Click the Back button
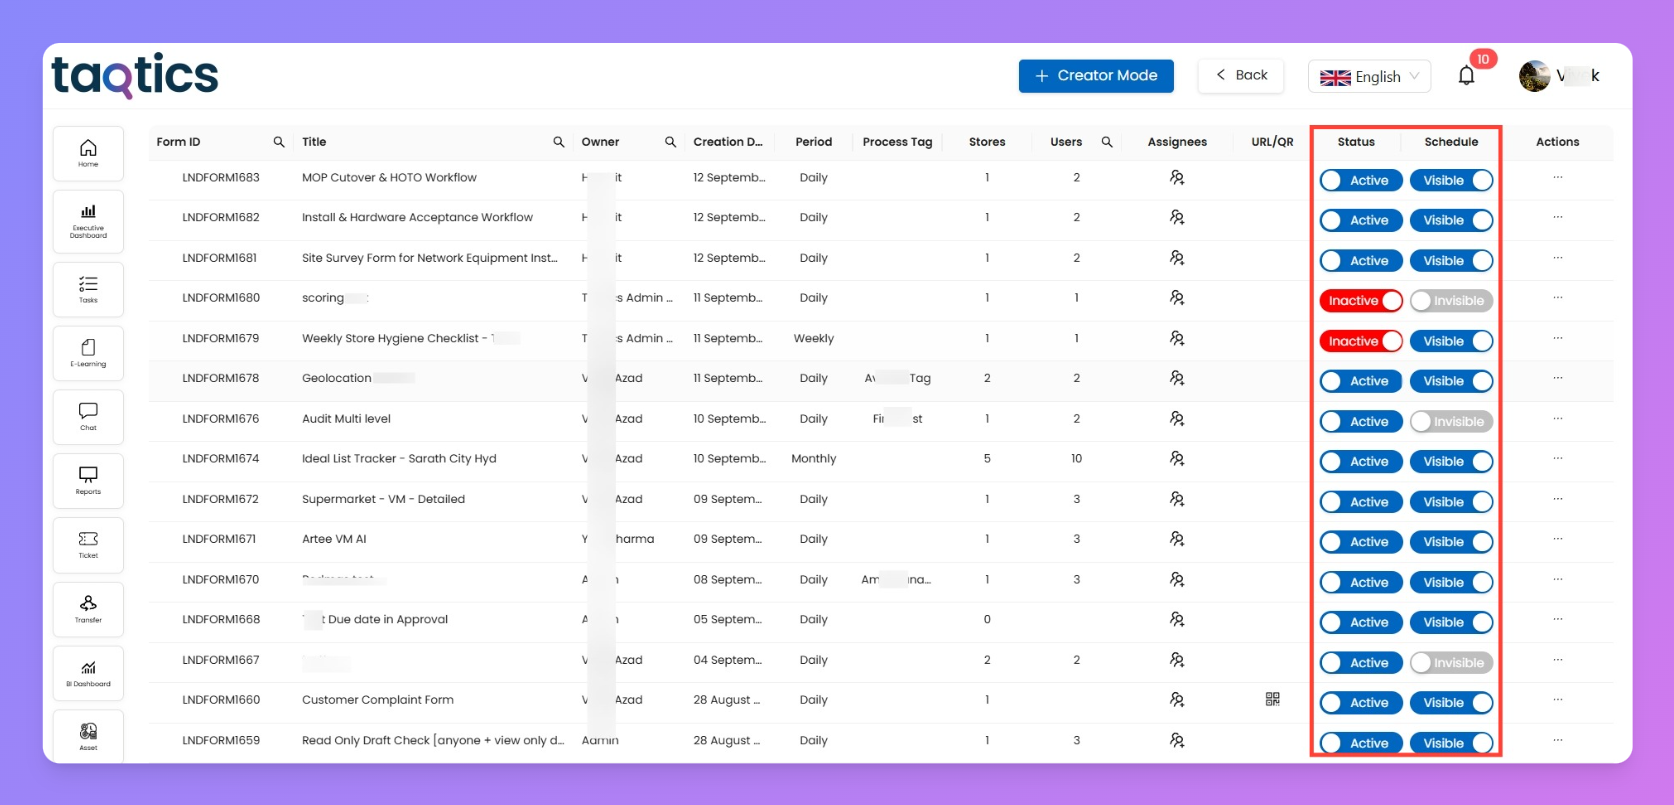The width and height of the screenshot is (1674, 805). pyautogui.click(x=1241, y=75)
